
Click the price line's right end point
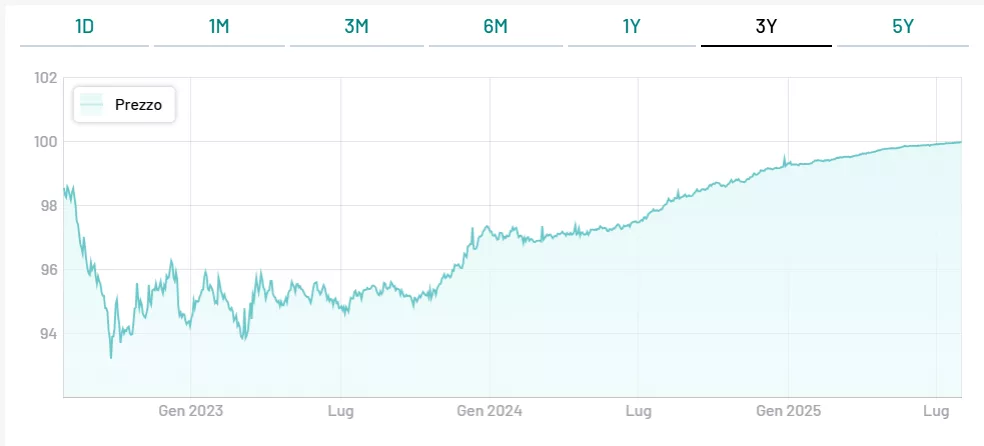961,142
